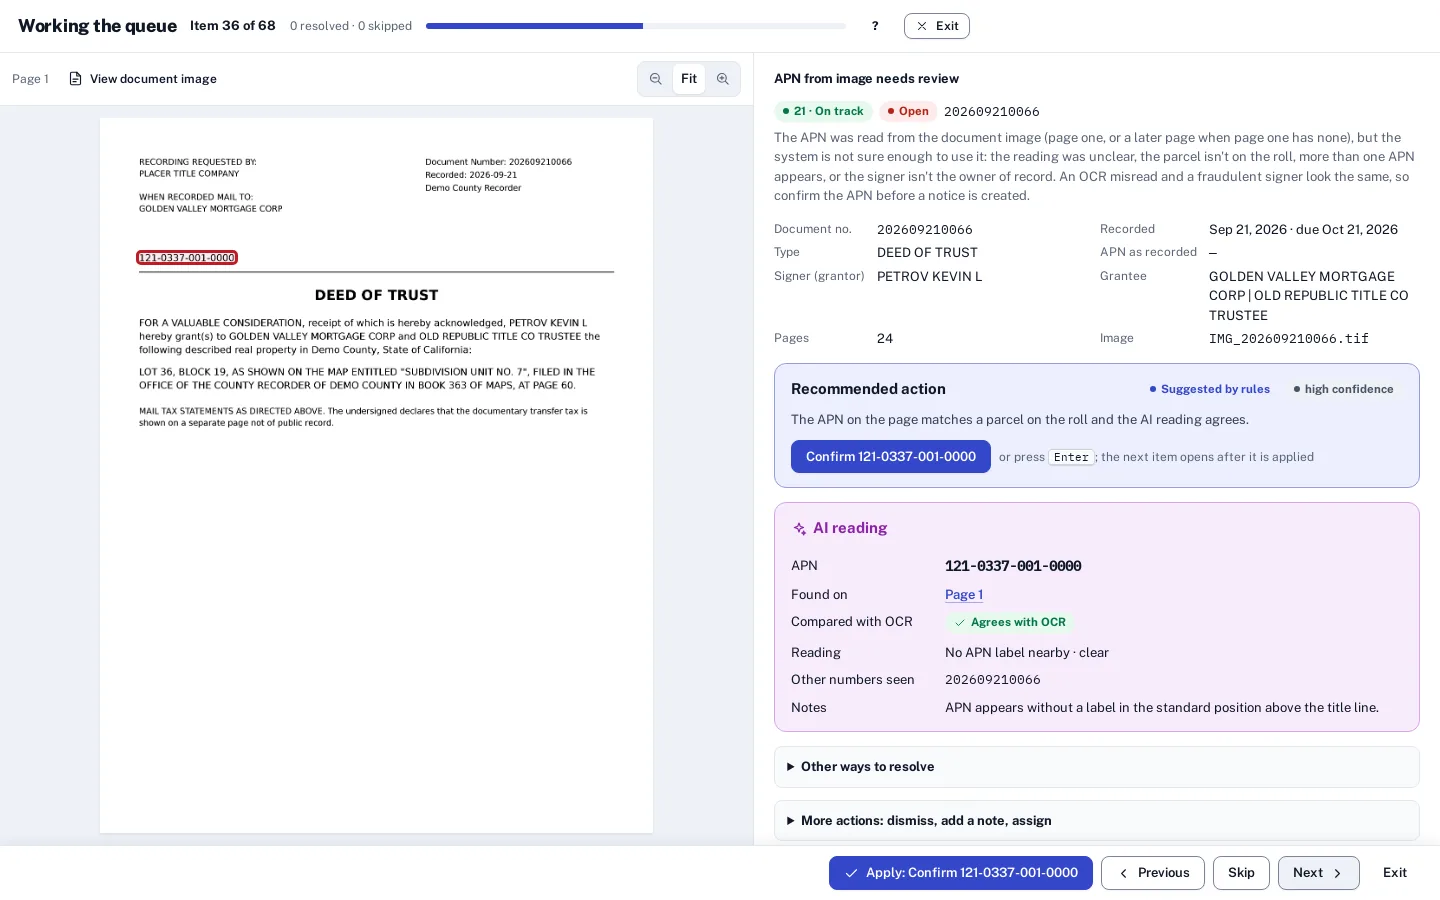Advance to the Next item
Image resolution: width=1440 pixels, height=900 pixels.
[1318, 873]
